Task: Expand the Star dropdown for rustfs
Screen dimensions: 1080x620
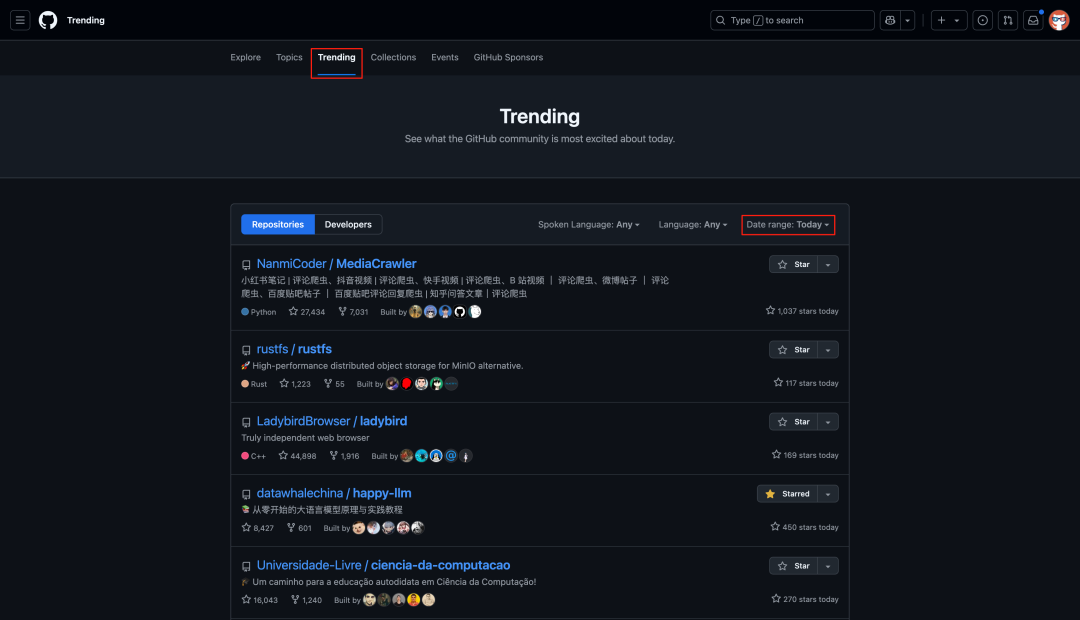Action: pos(826,349)
